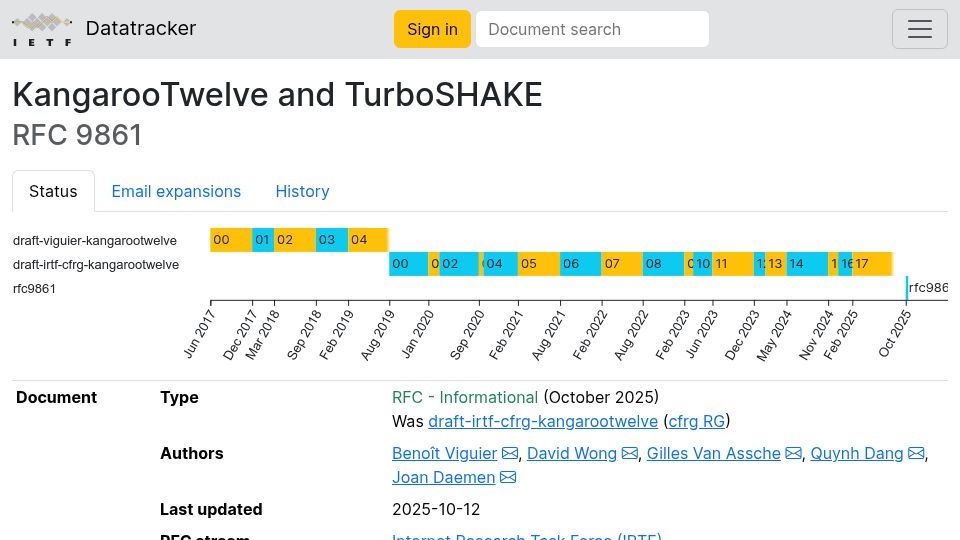Click the draft-irtf-cfrg-kangarootwelve timeline row label
The height and width of the screenshot is (540, 960).
pyautogui.click(x=96, y=264)
